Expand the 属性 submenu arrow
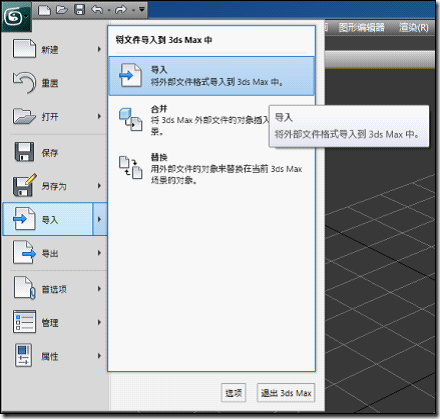The image size is (440, 419). click(x=99, y=356)
